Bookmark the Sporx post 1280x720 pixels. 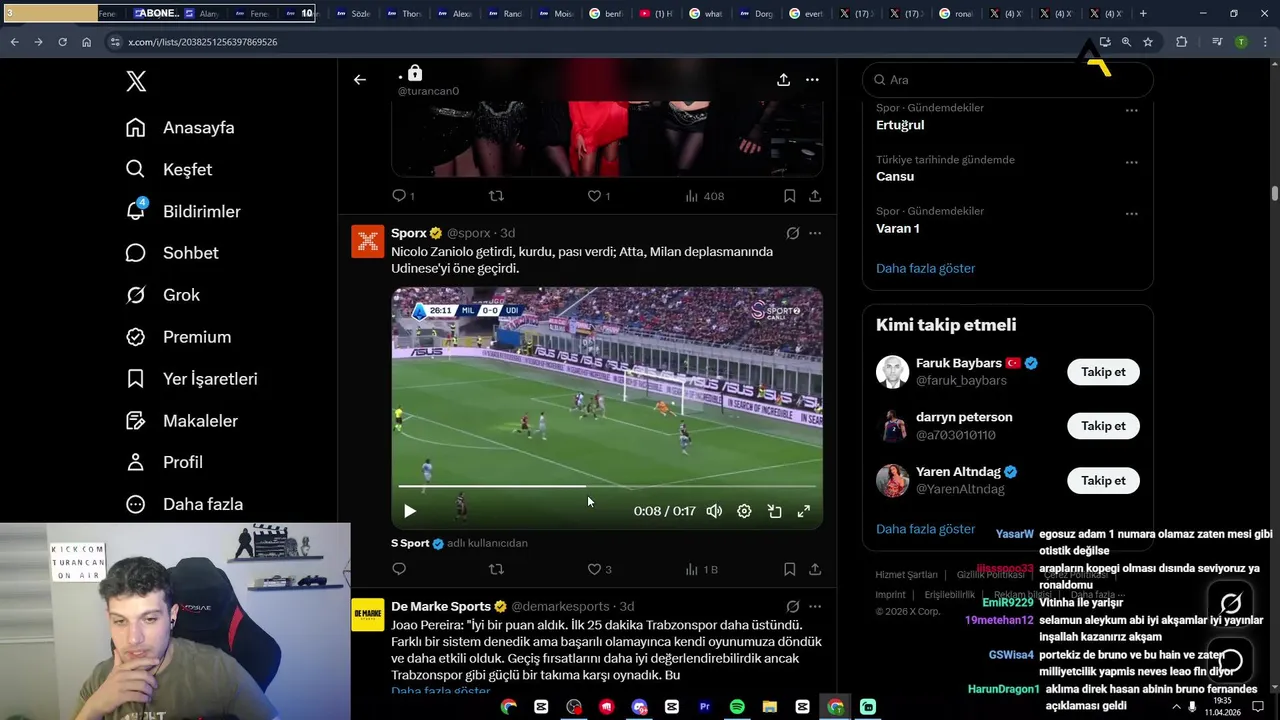(789, 569)
